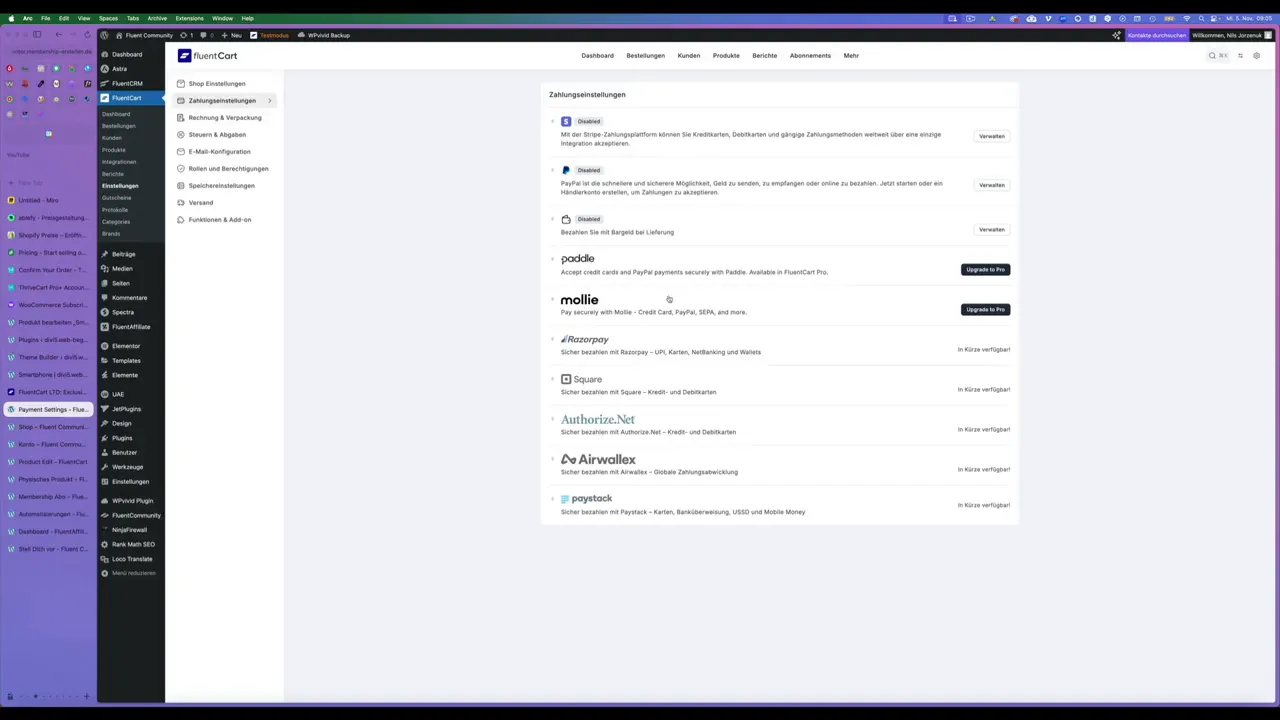Enable the Paddle payment toggle
Viewport: 1280px width, 720px height.
[x=553, y=258]
